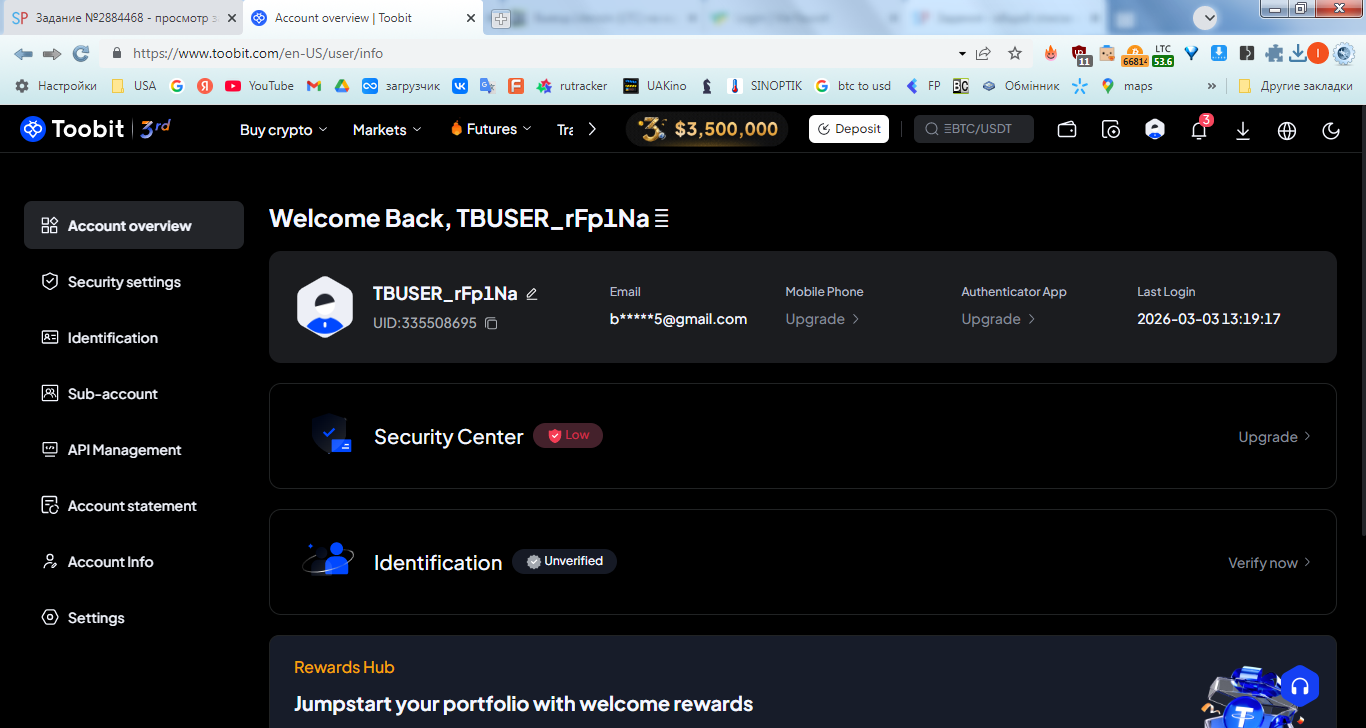1366x728 pixels.
Task: Open API Management in sidebar
Action: [134, 450]
